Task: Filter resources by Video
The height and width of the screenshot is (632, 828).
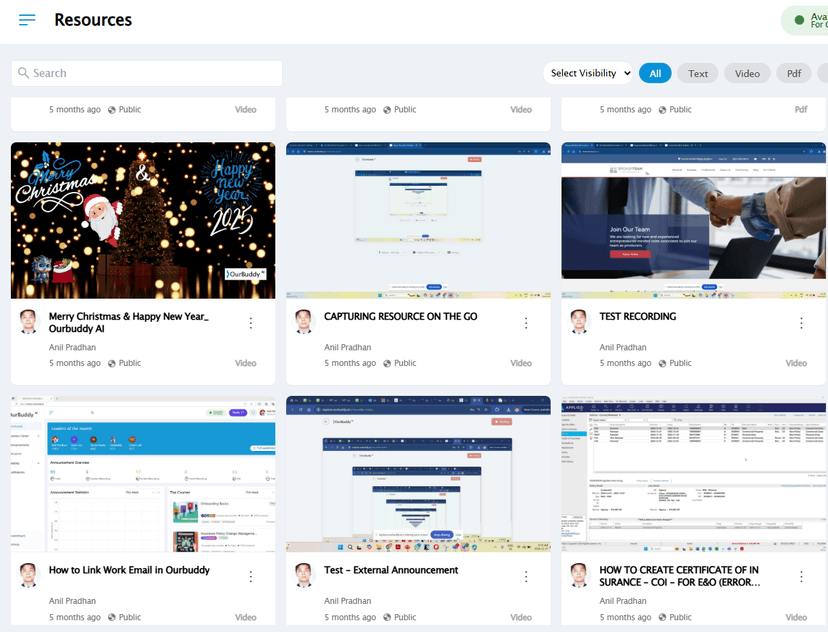Action: [747, 73]
